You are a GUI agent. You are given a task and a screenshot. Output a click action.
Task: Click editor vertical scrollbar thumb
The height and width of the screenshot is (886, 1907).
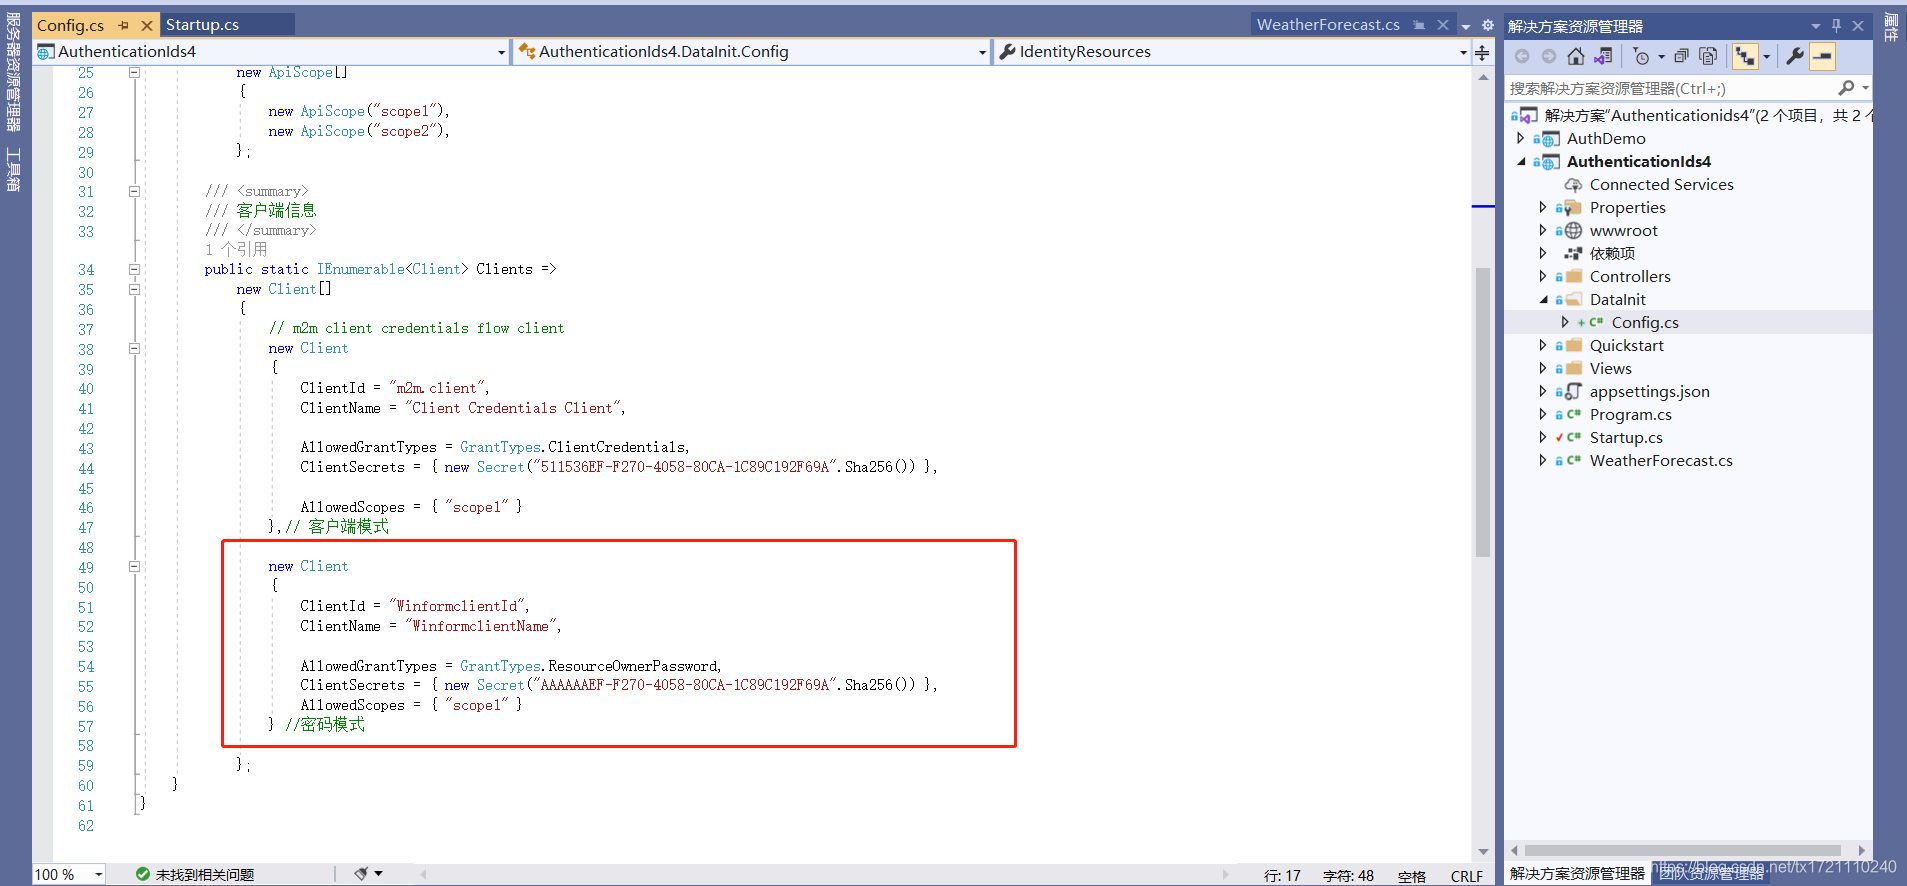(x=1482, y=412)
